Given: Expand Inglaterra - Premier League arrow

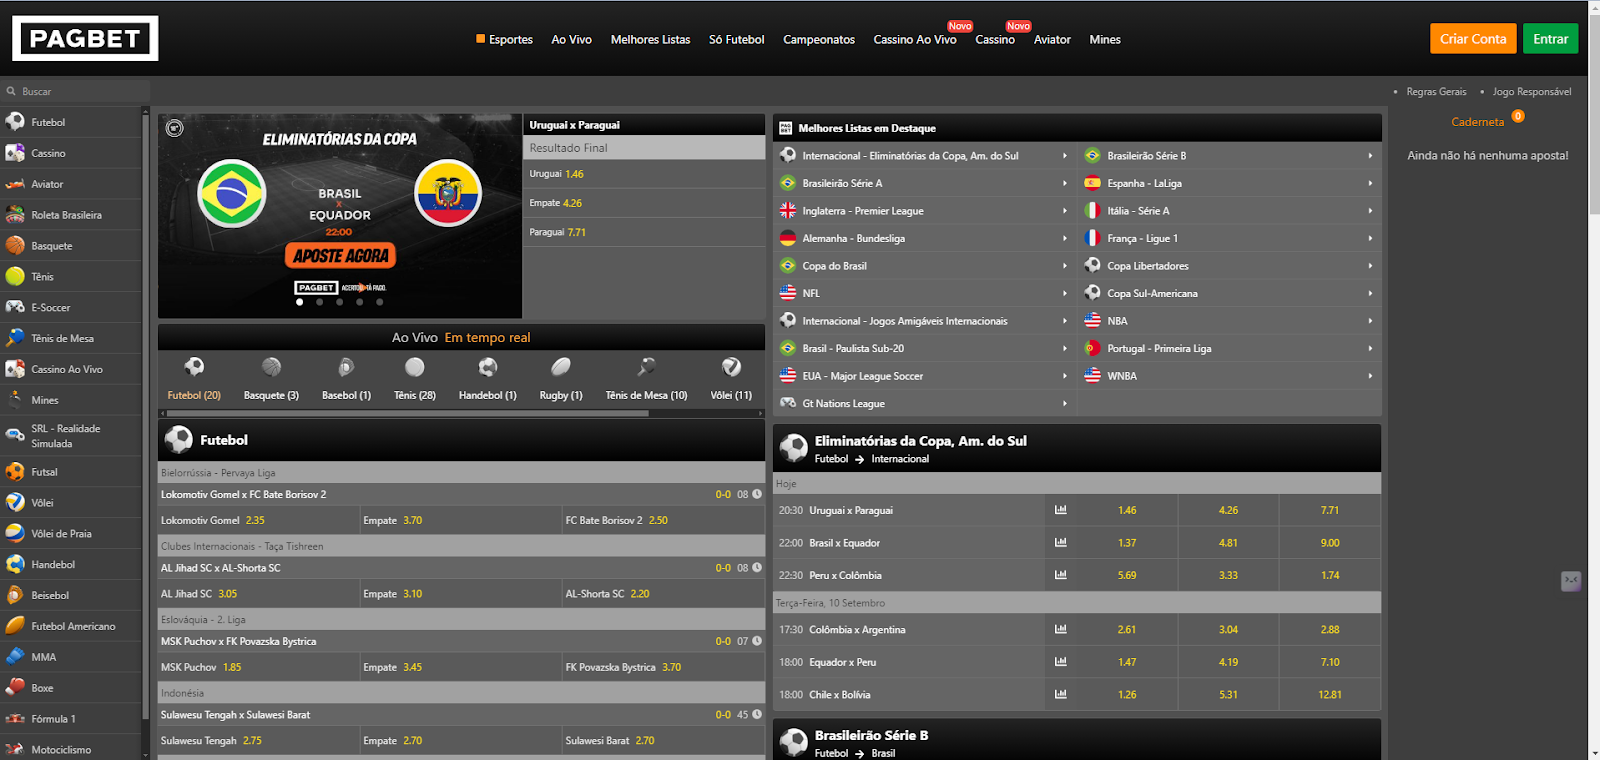Looking at the screenshot, I should point(1064,211).
